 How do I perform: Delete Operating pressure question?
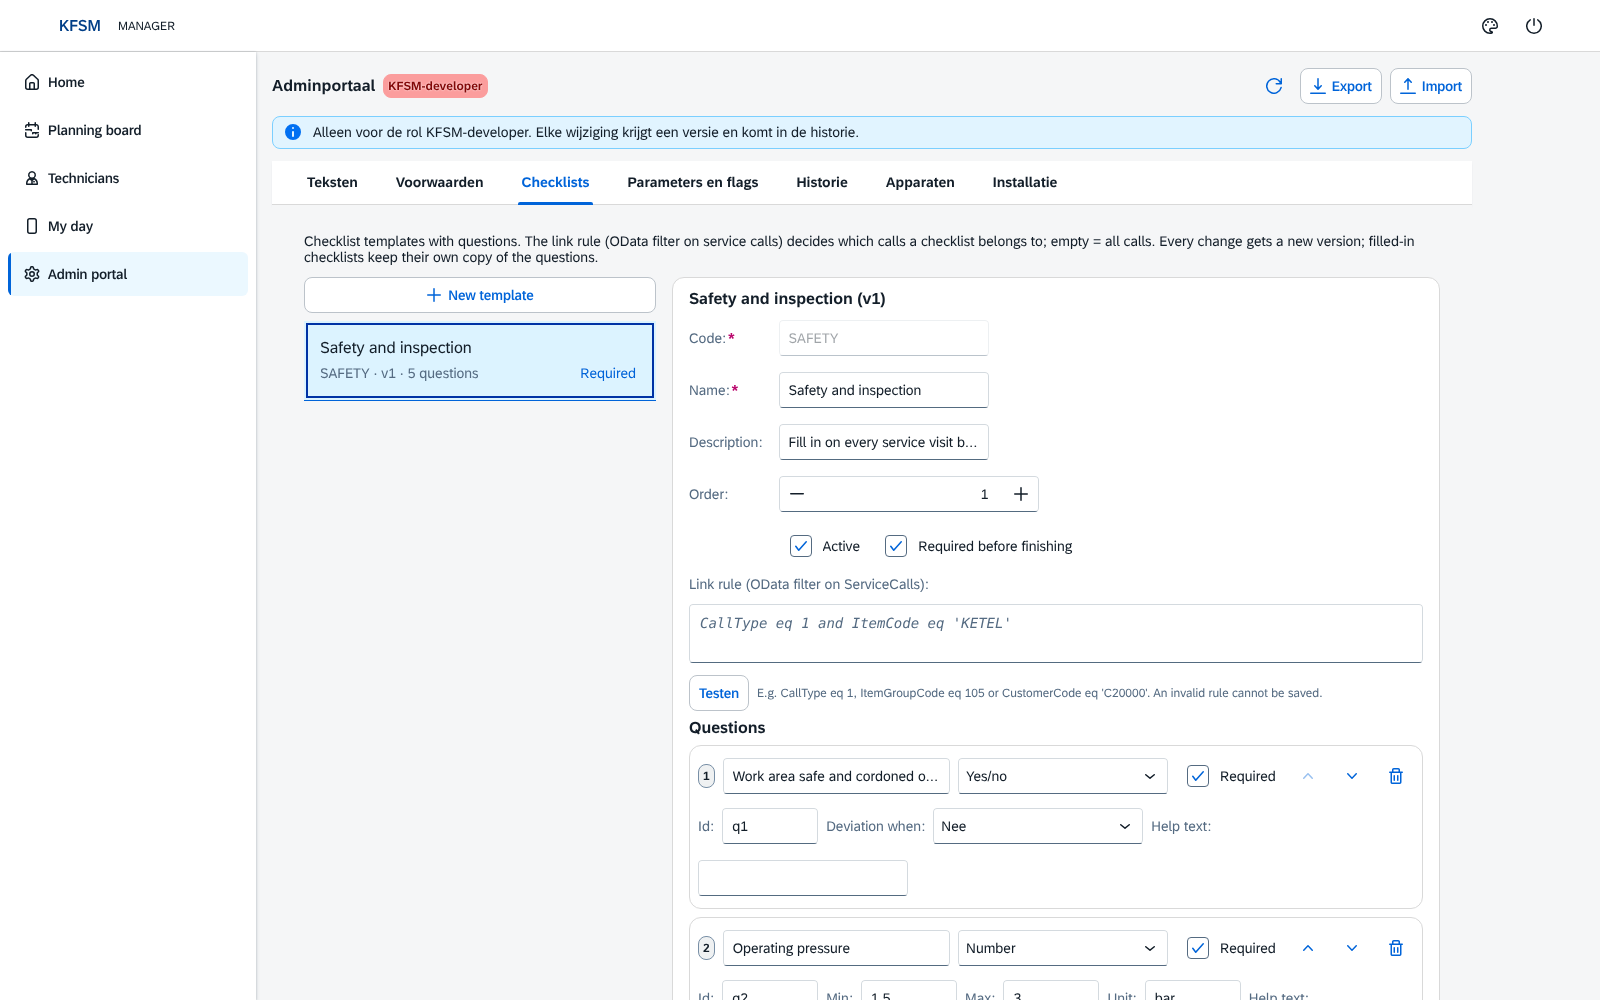1396,948
